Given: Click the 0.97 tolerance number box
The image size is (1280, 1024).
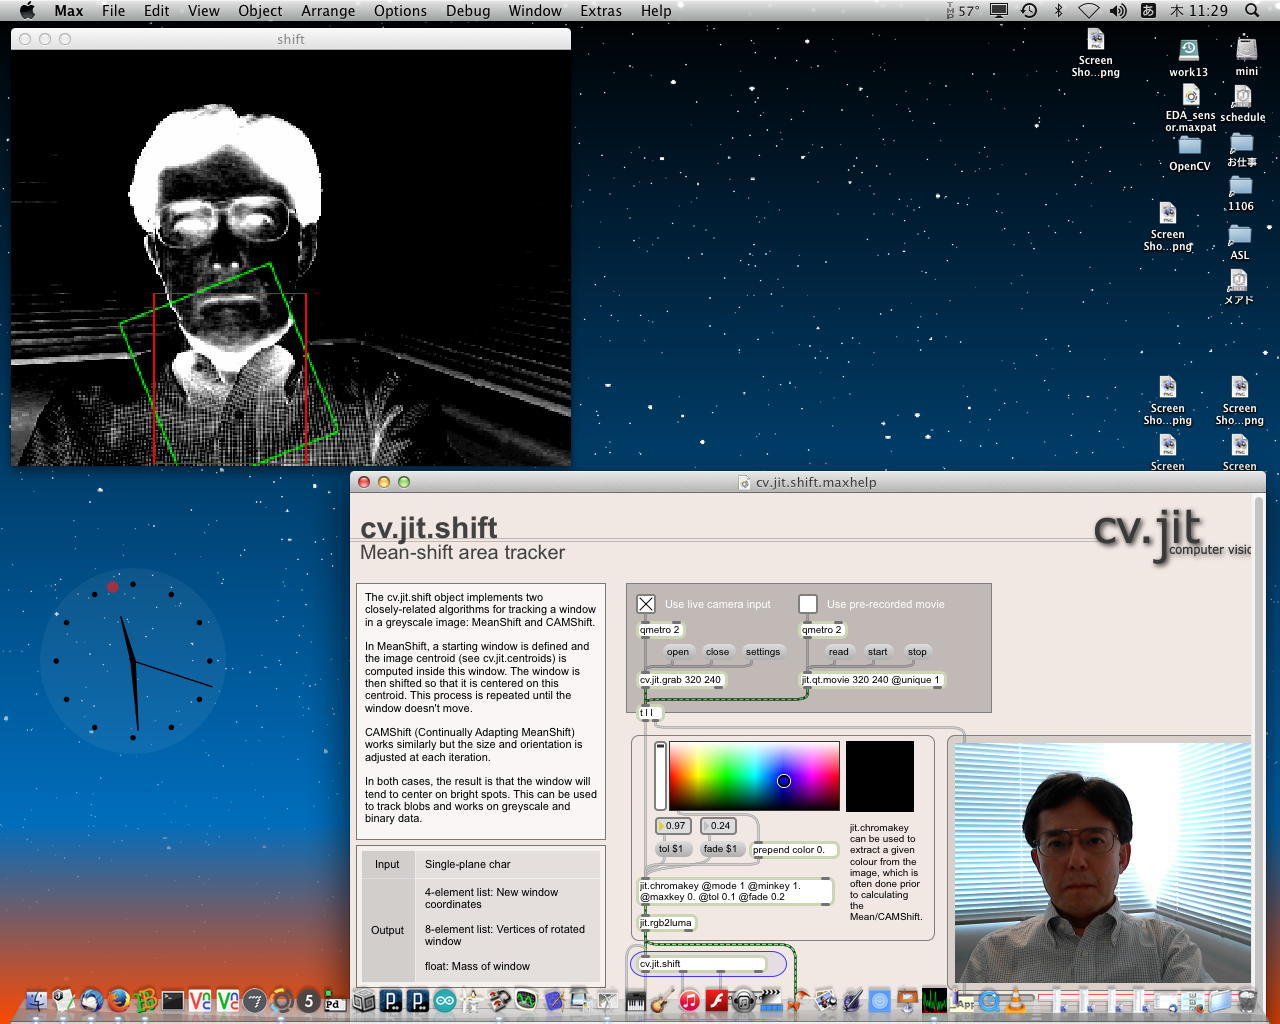Looking at the screenshot, I should pos(675,826).
